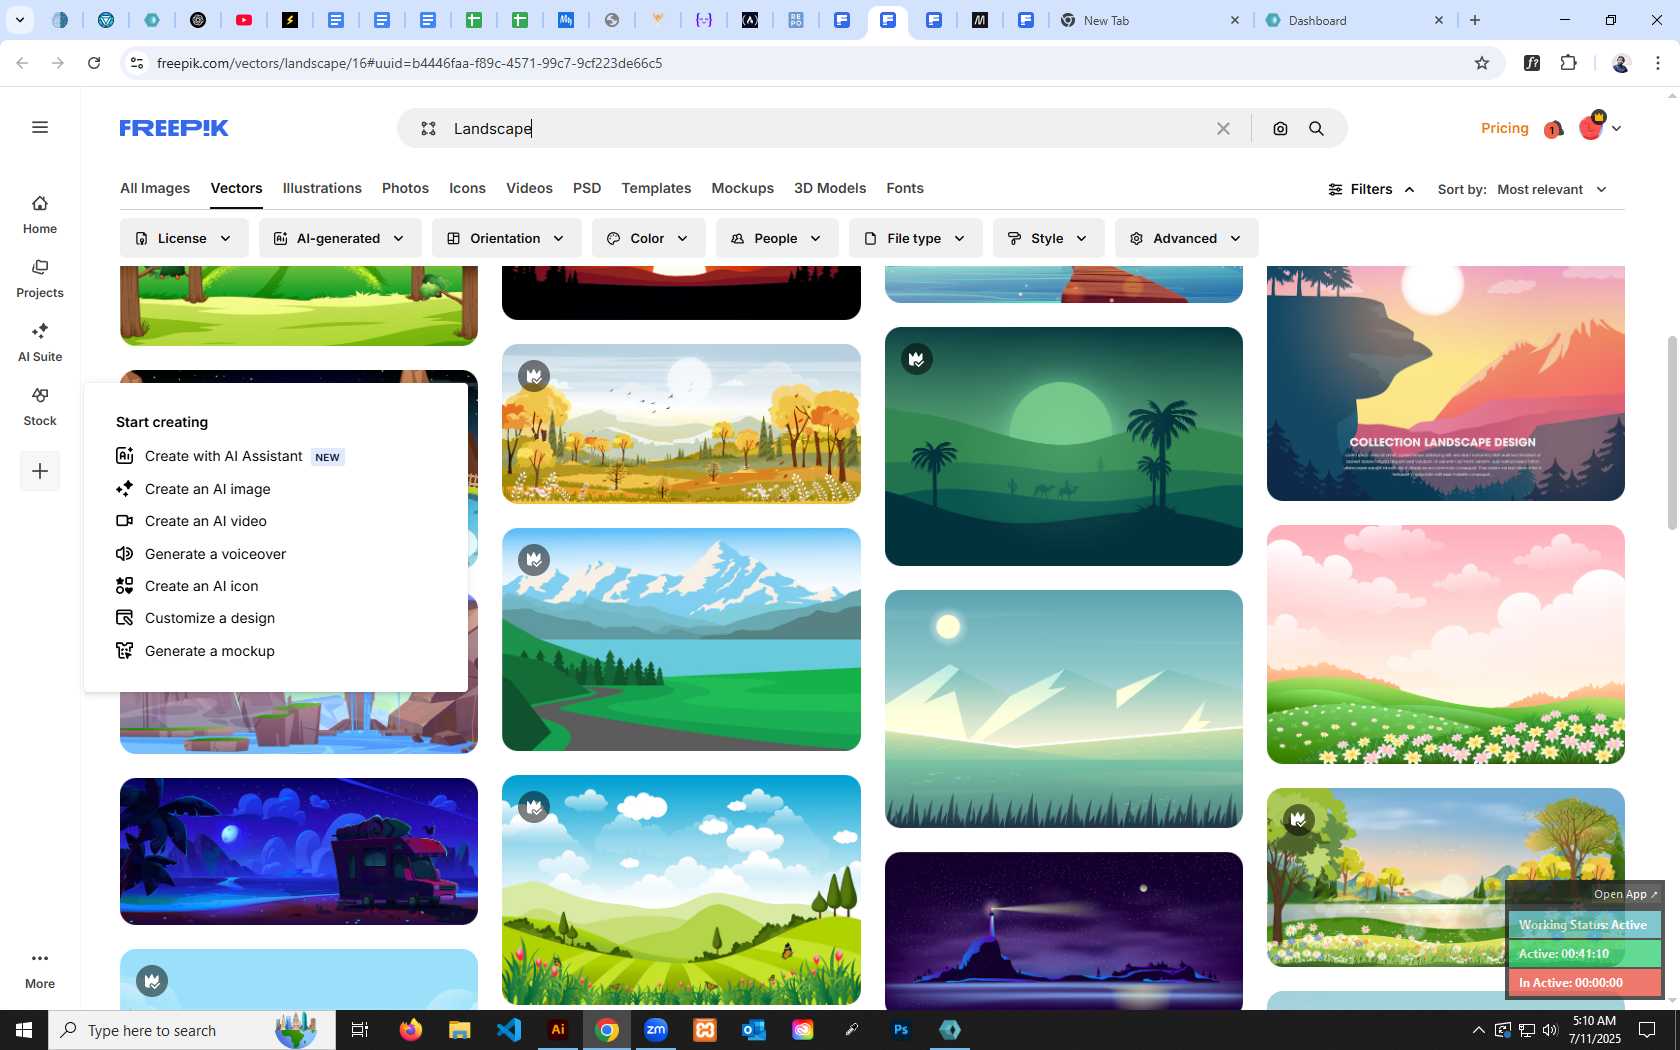1680x1050 pixels.
Task: Open More options in the sidebar
Action: click(40, 970)
